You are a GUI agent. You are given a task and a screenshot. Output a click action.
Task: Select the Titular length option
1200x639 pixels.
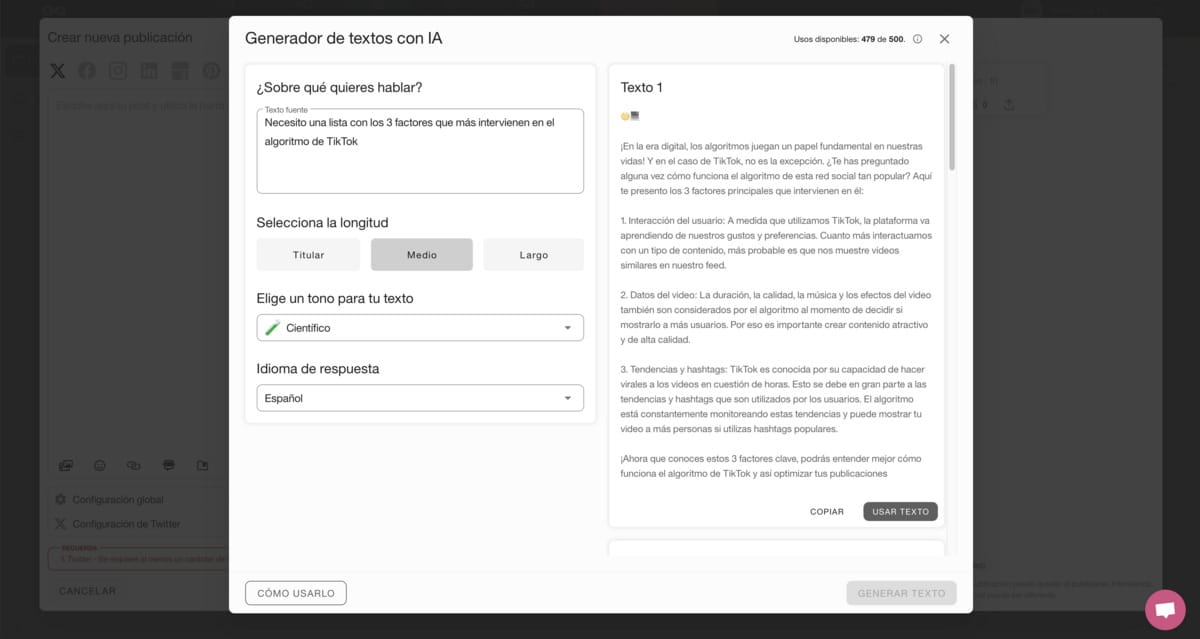tap(308, 254)
